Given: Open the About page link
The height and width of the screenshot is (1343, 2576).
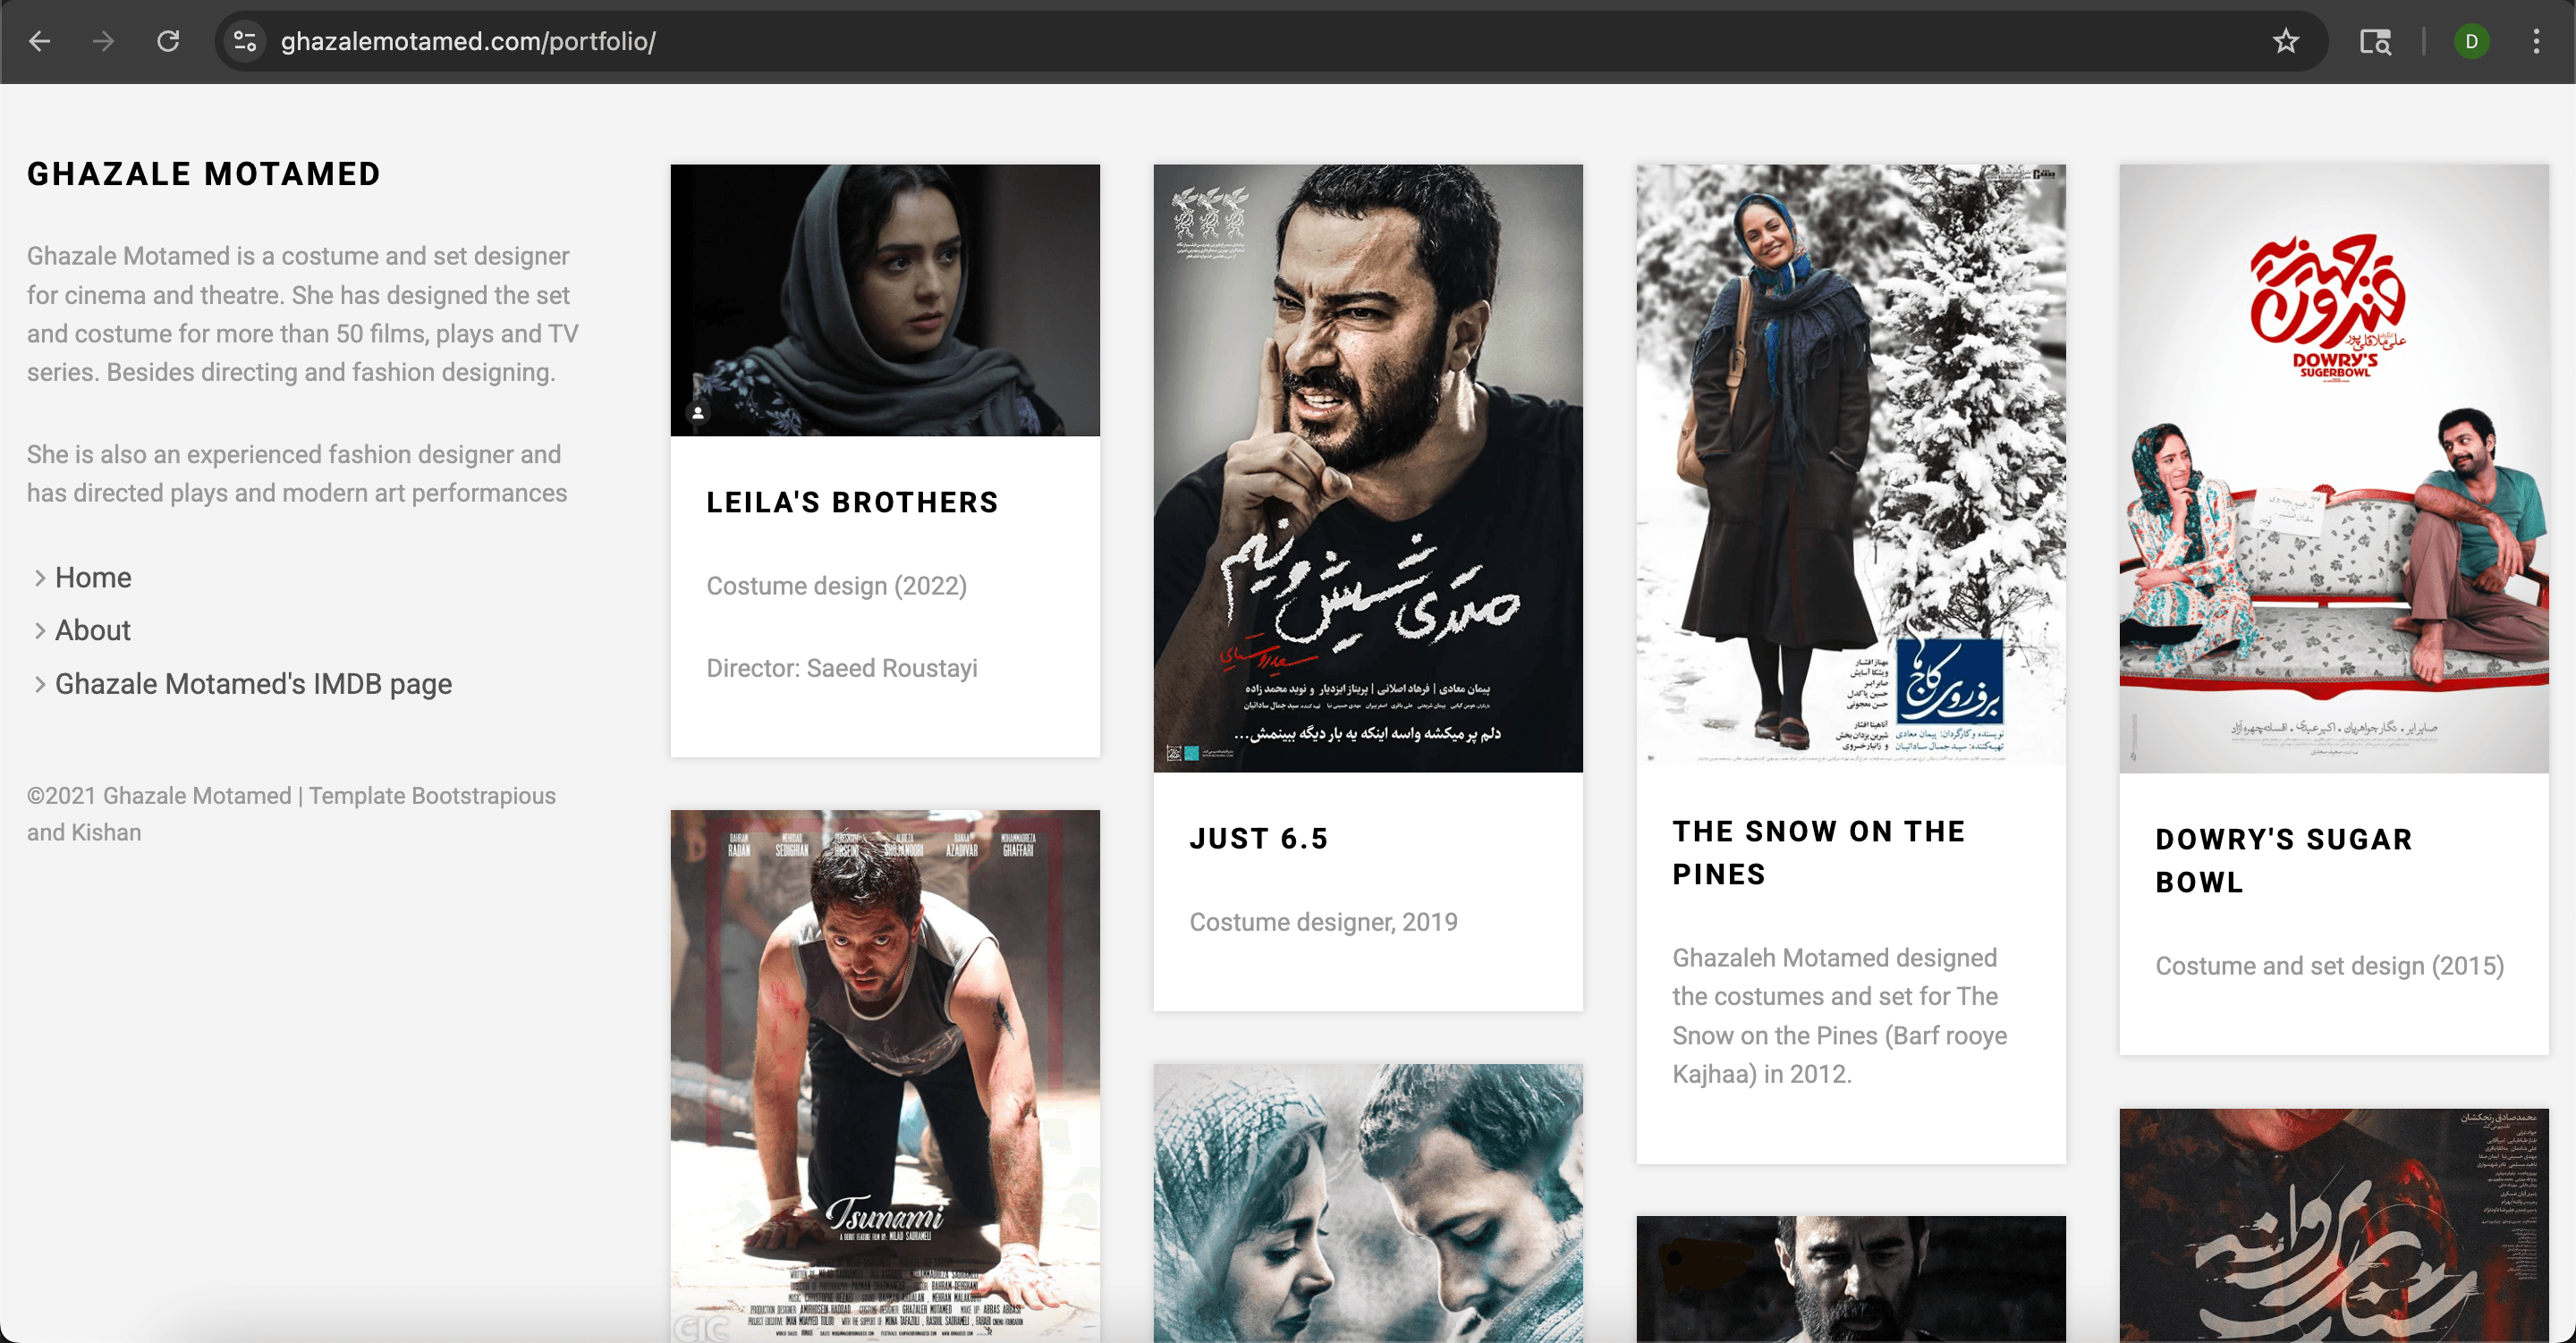Looking at the screenshot, I should [93, 631].
